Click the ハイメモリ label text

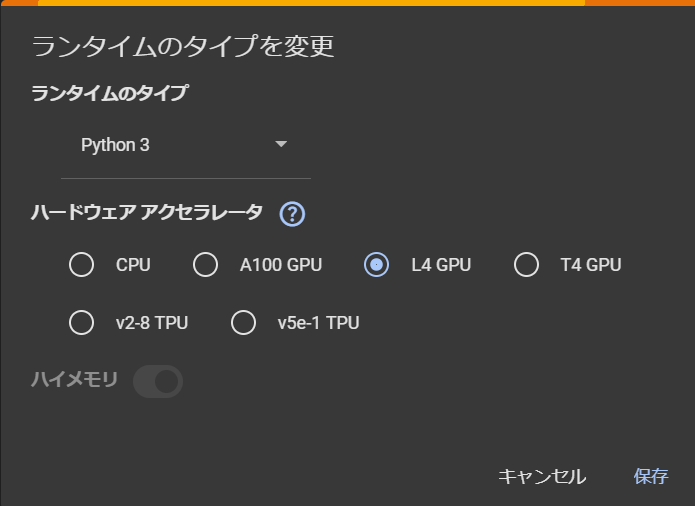click(75, 380)
